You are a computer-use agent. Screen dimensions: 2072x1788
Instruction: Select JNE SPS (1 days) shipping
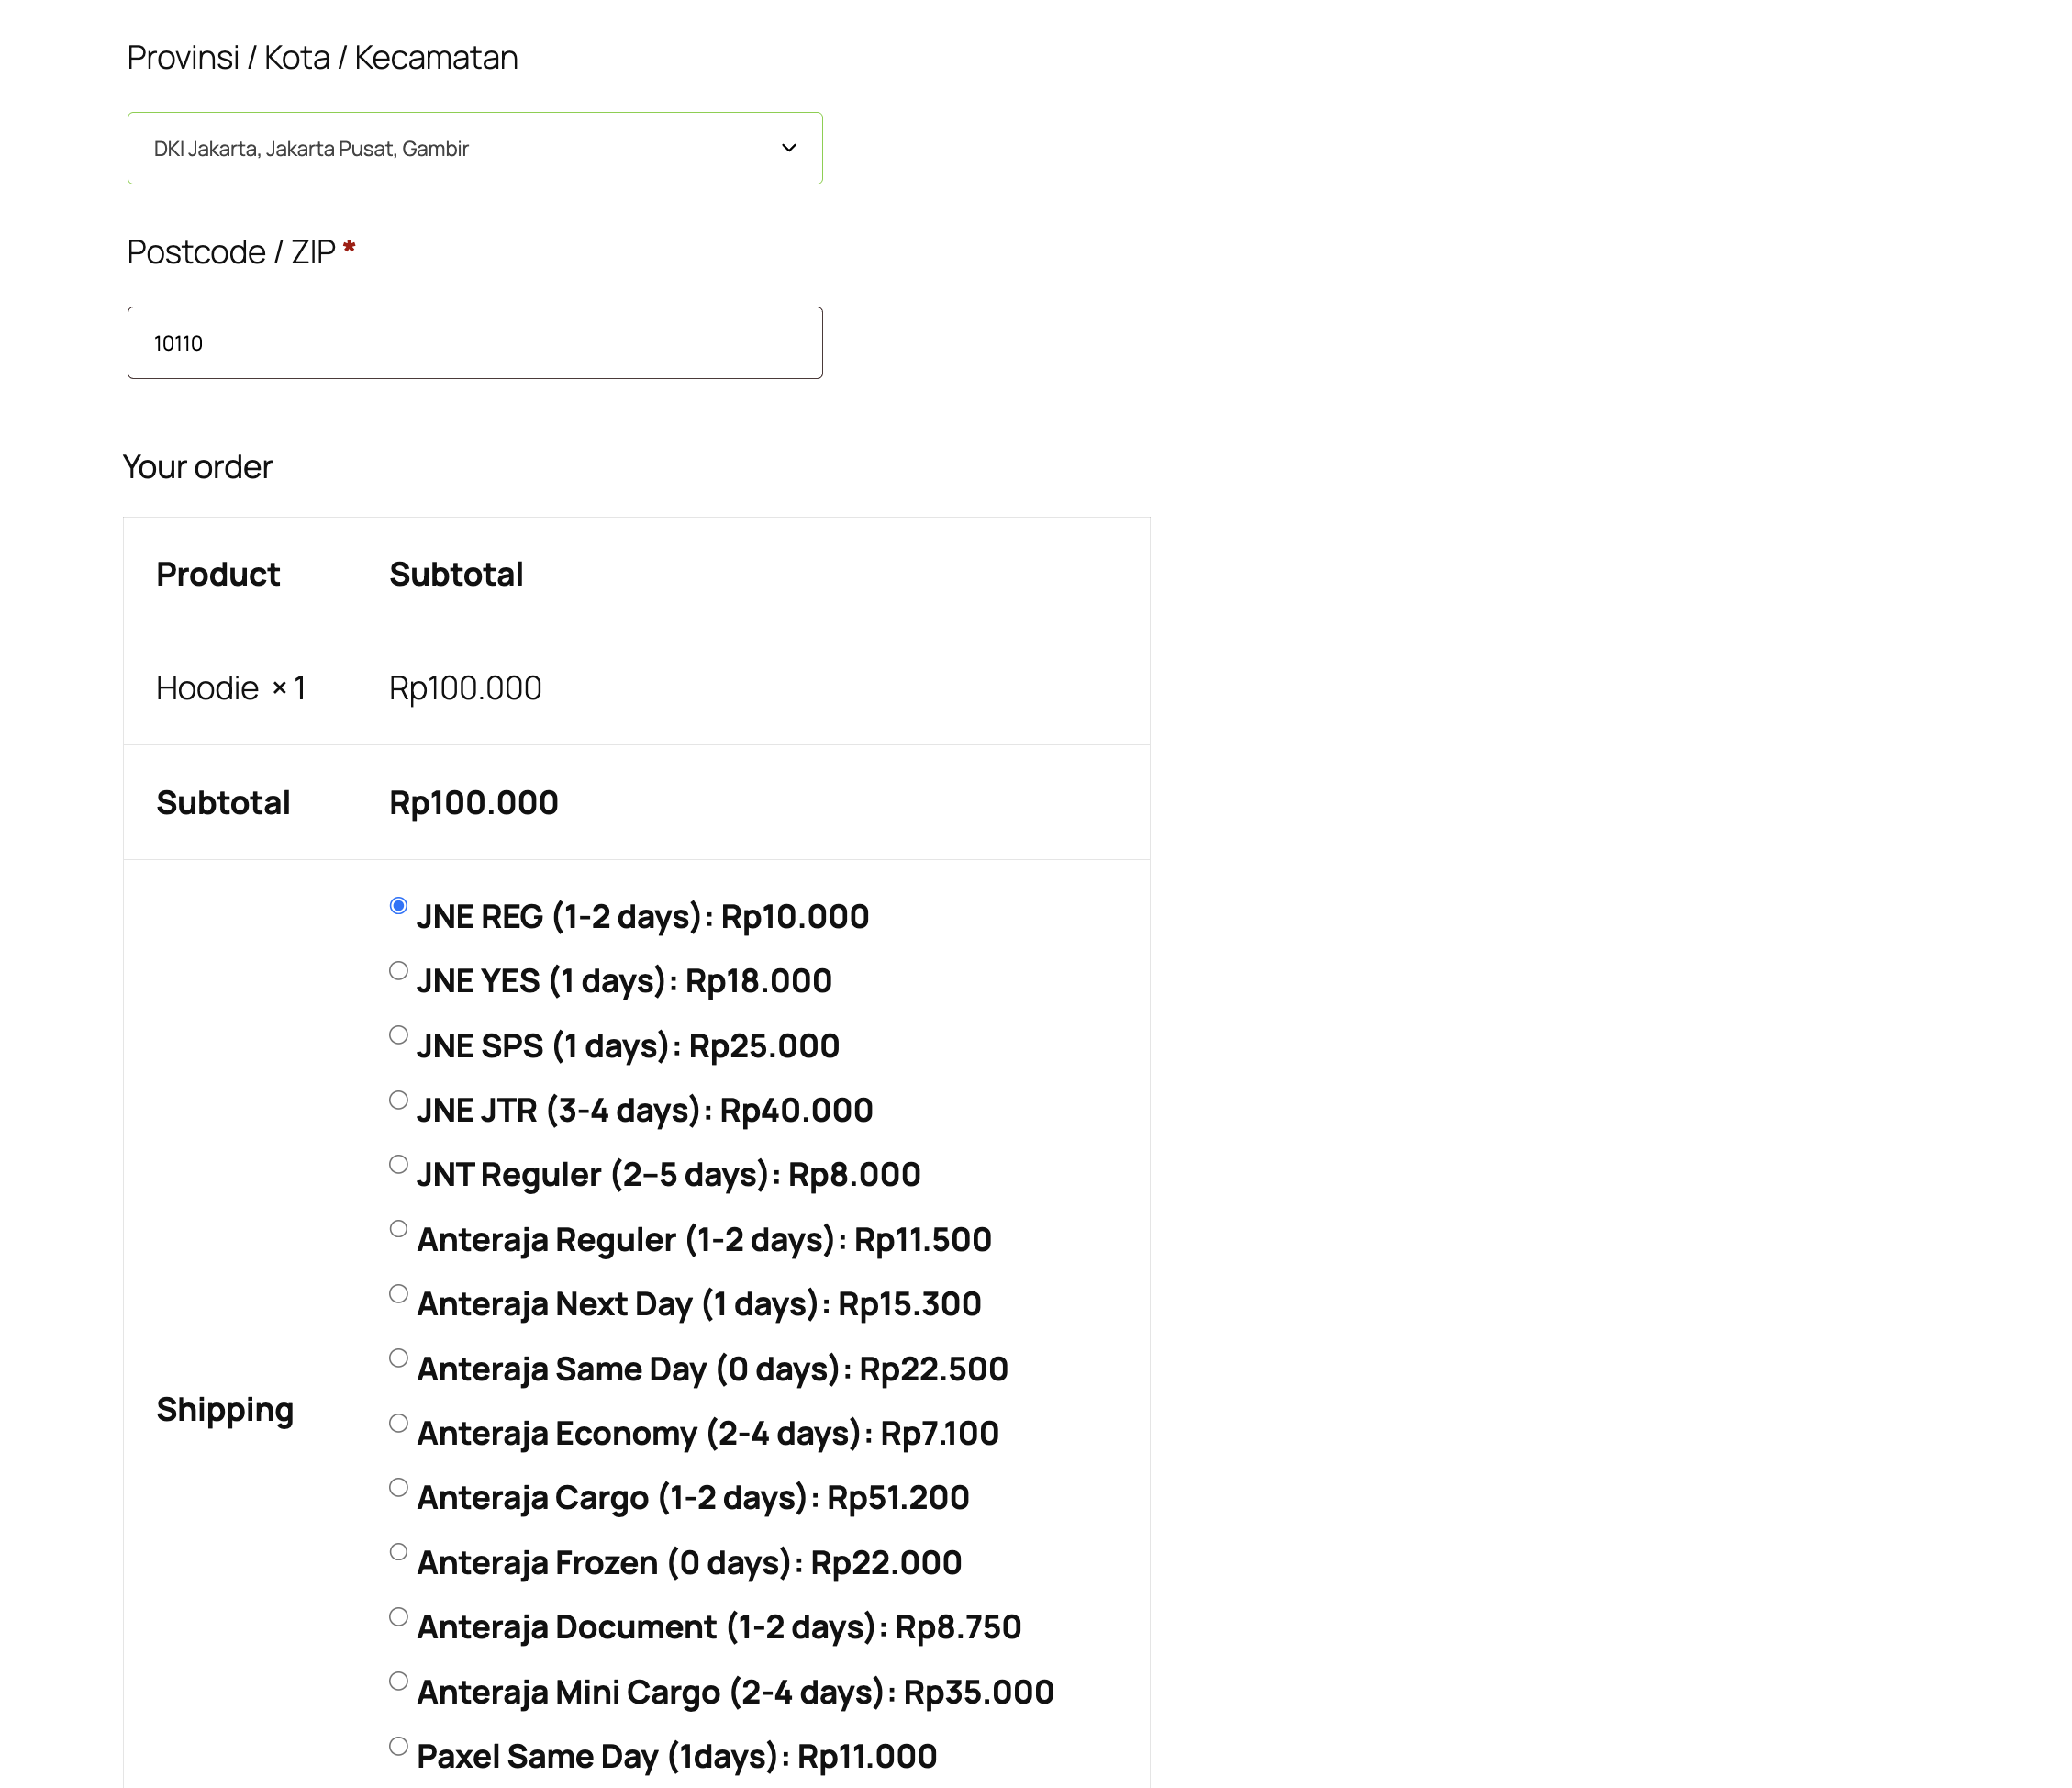tap(398, 1035)
